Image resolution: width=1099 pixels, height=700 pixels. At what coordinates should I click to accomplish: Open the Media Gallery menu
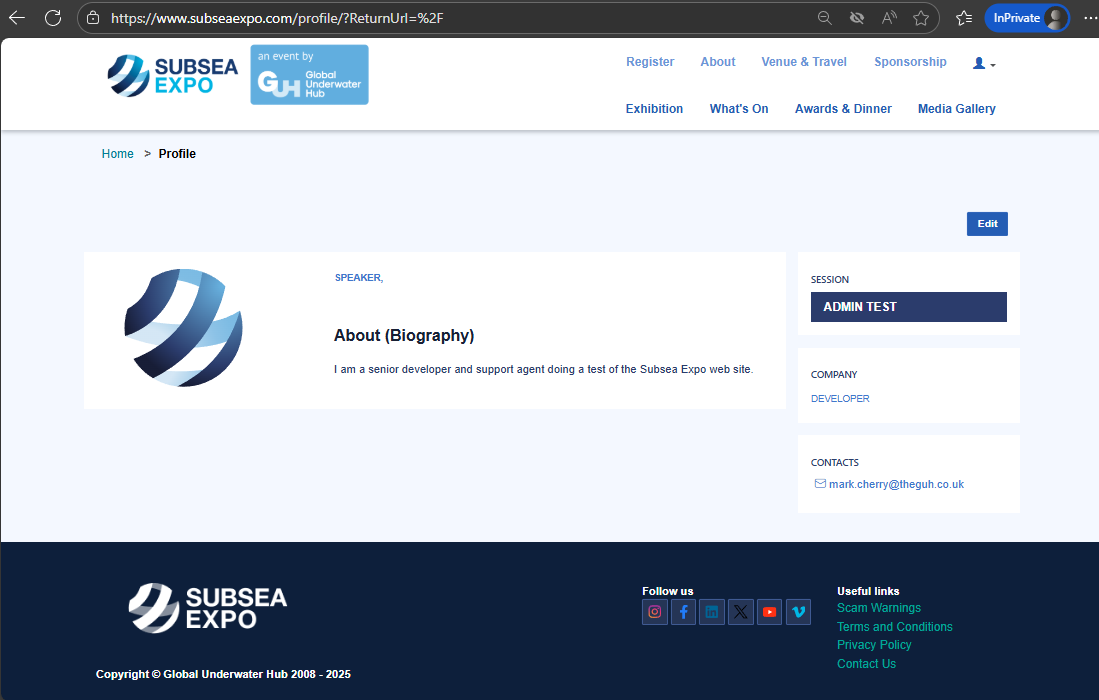[957, 109]
